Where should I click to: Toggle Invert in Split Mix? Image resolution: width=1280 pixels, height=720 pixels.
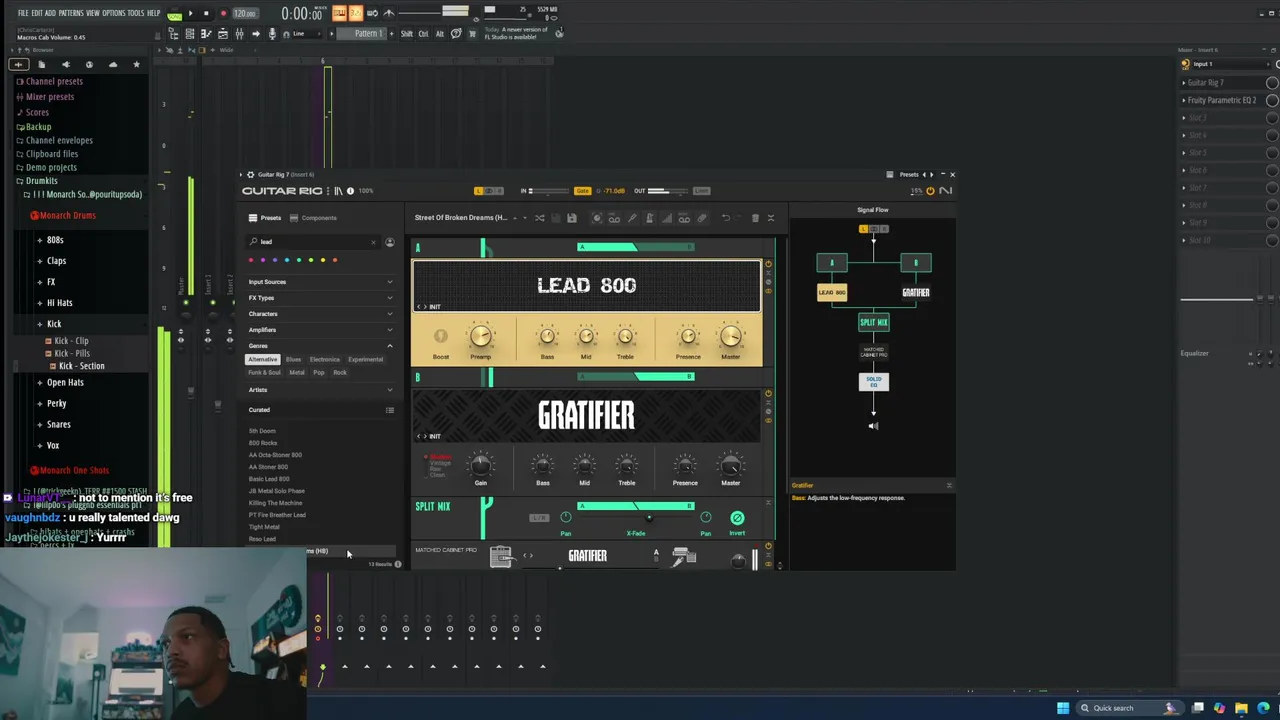pyautogui.click(x=737, y=518)
